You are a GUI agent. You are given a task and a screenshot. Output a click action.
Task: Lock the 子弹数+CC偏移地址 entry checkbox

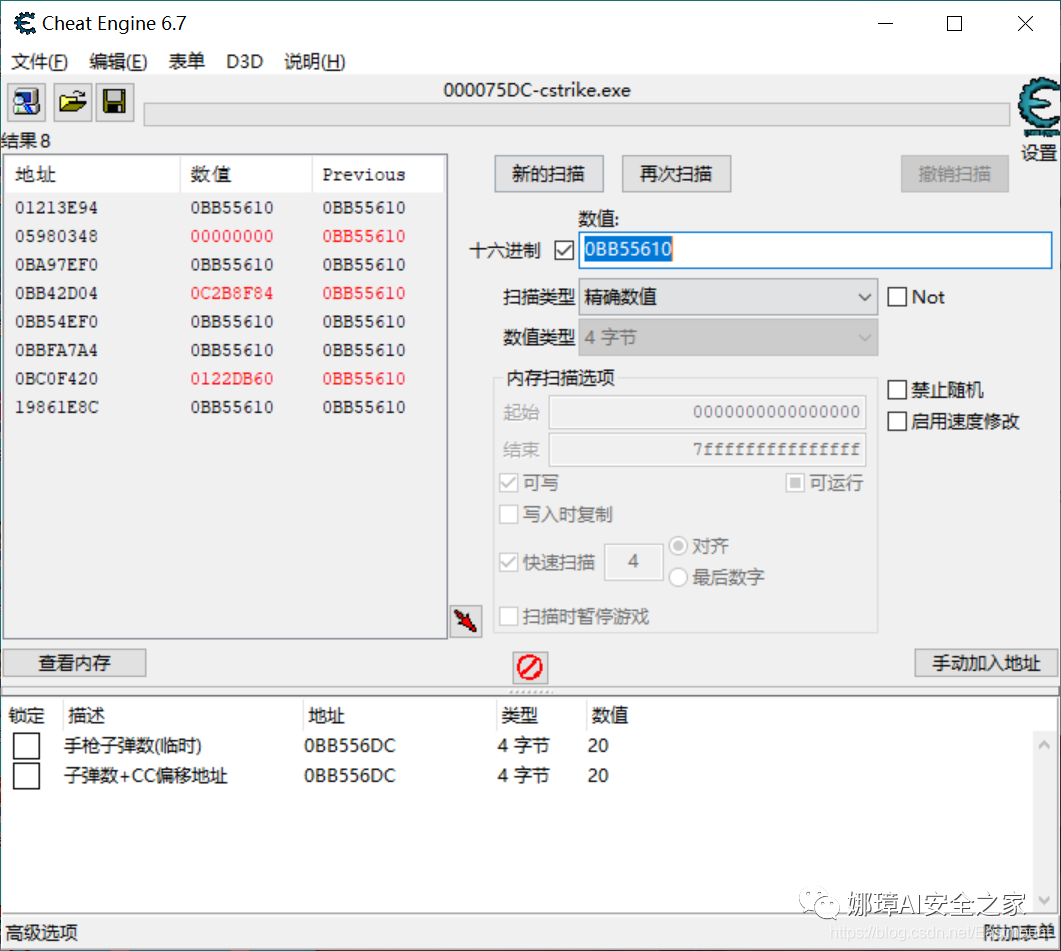tap(26, 776)
